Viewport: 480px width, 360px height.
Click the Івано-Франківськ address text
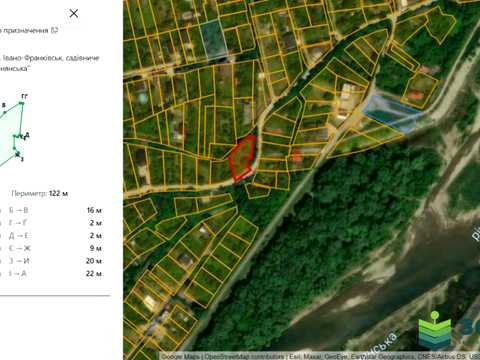click(50, 63)
